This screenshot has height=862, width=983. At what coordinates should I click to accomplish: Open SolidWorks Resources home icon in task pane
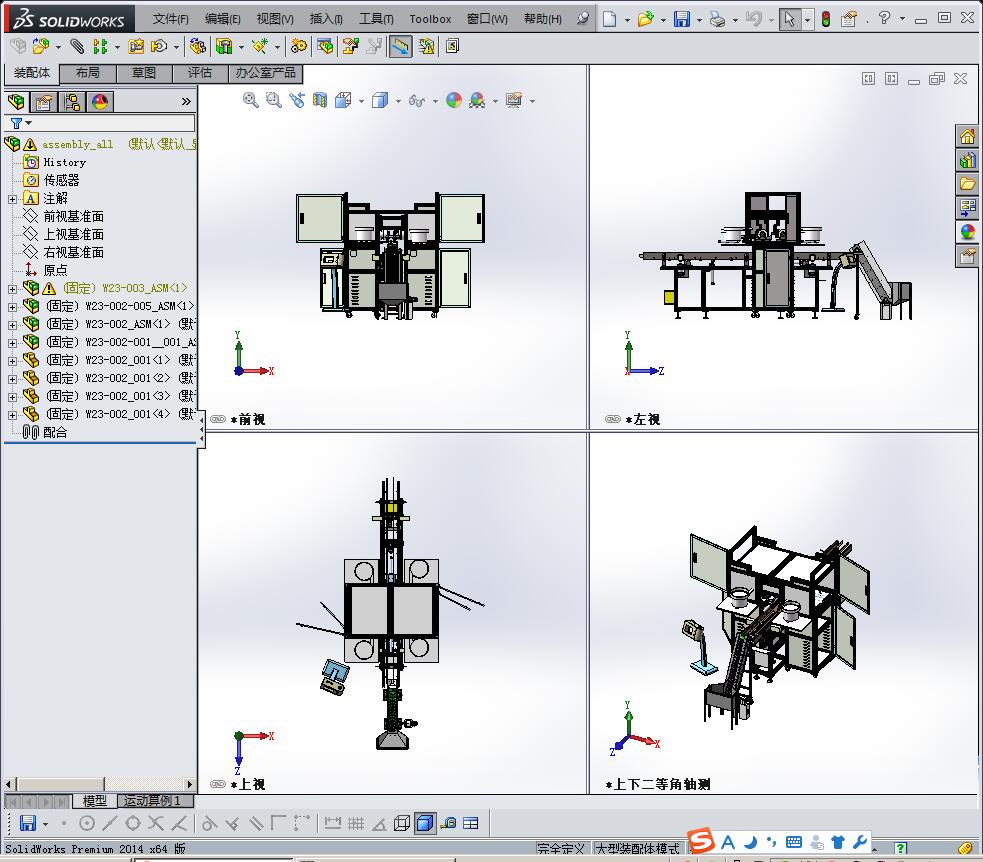pos(967,136)
